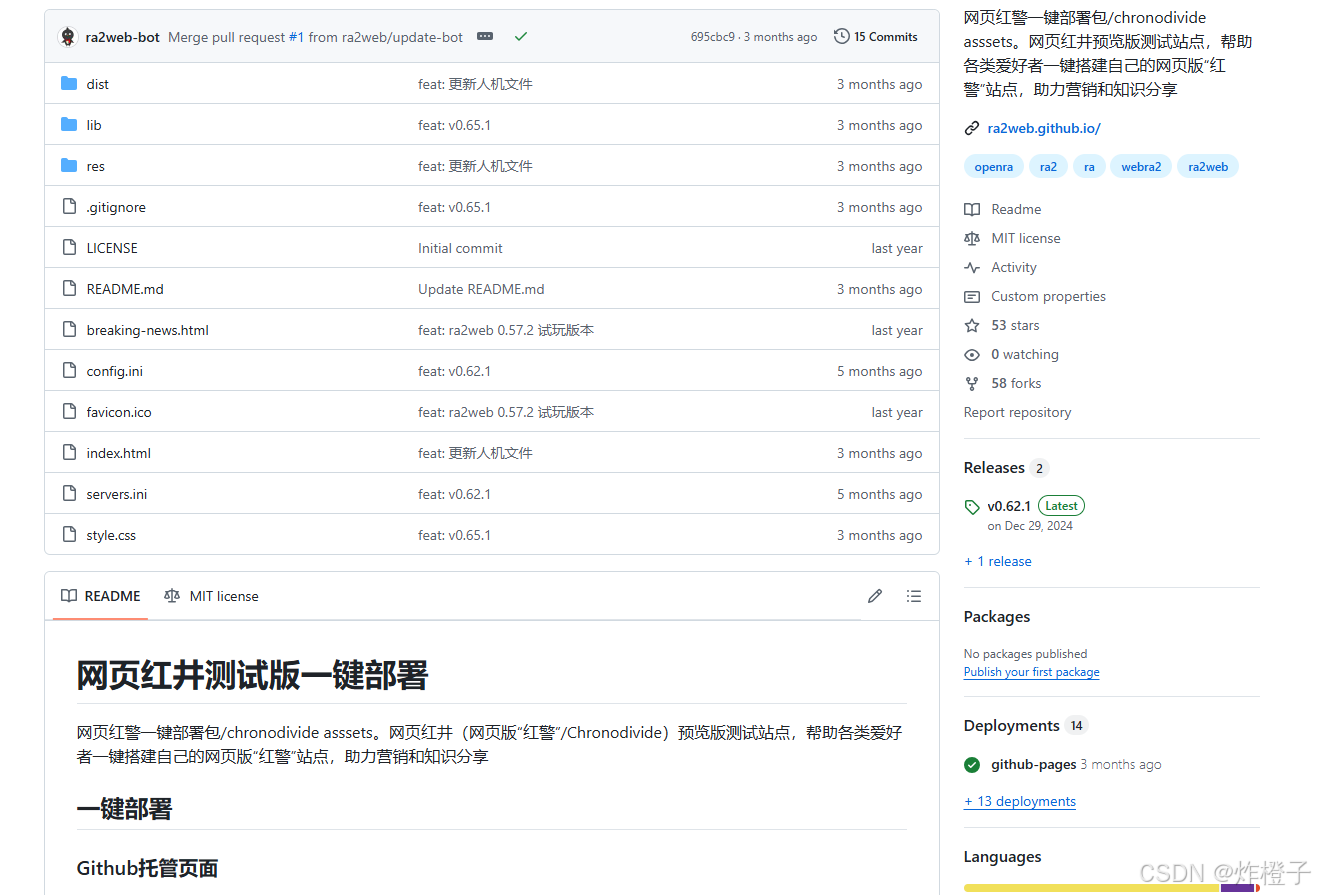Image resolution: width=1325 pixels, height=895 pixels.
Task: Open the README.md file name
Action: point(125,289)
